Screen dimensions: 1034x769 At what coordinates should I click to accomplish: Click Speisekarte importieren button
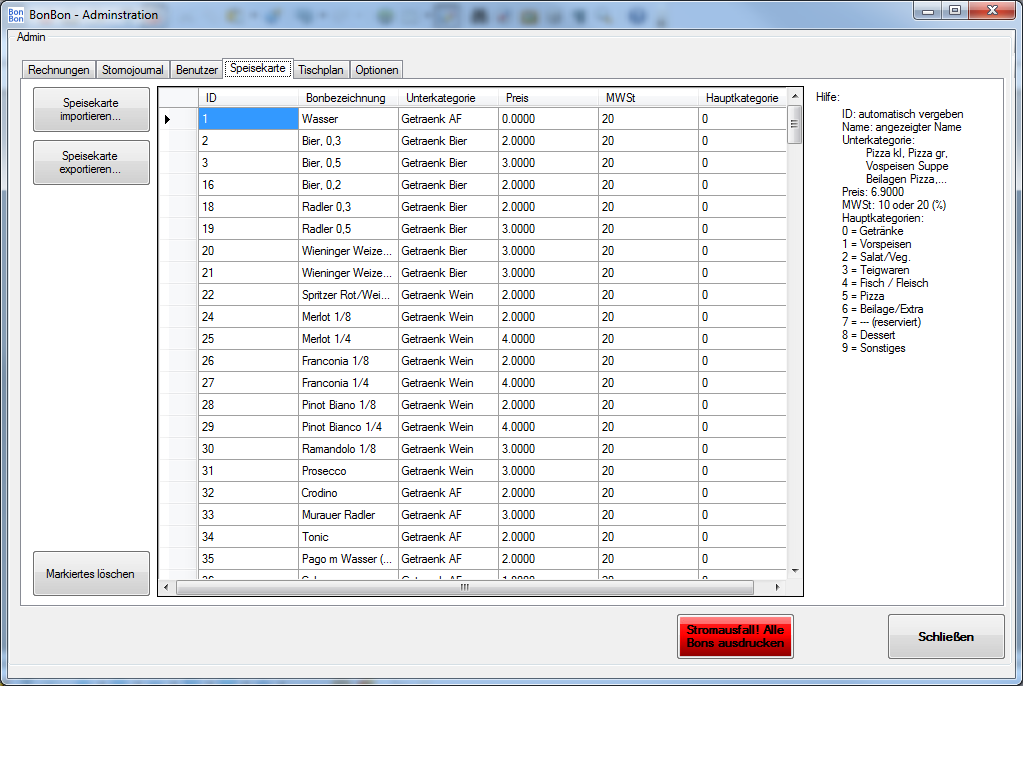tap(91, 110)
